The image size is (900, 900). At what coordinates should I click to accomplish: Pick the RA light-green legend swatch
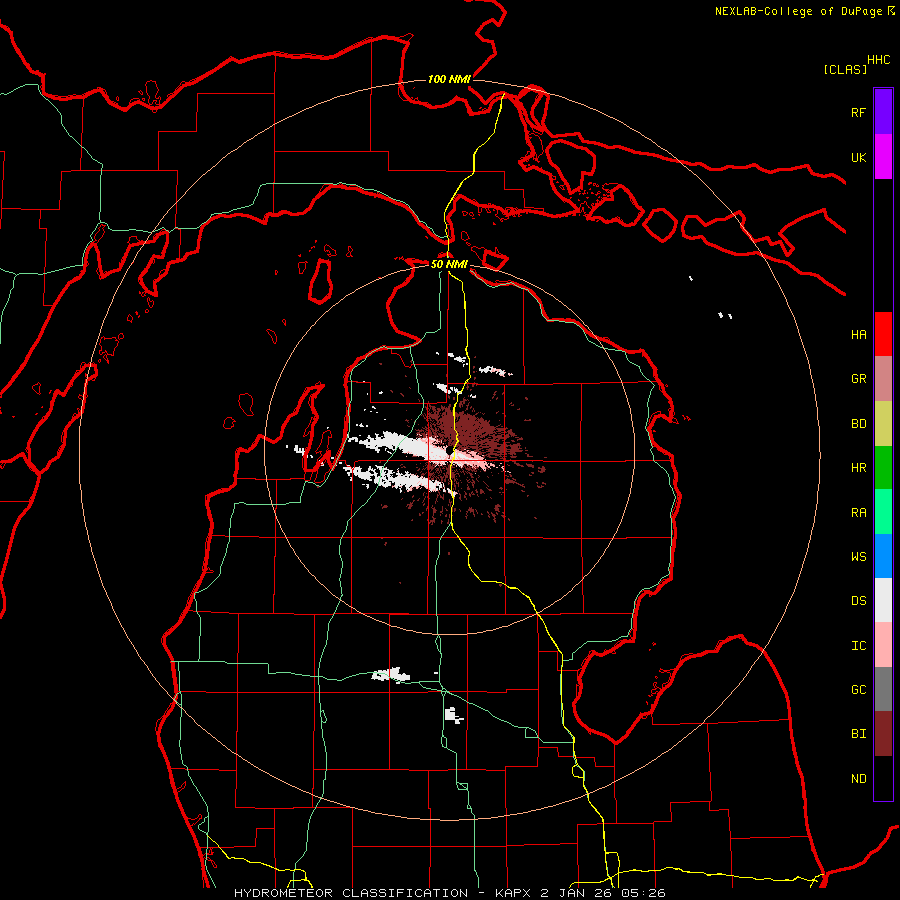(883, 512)
